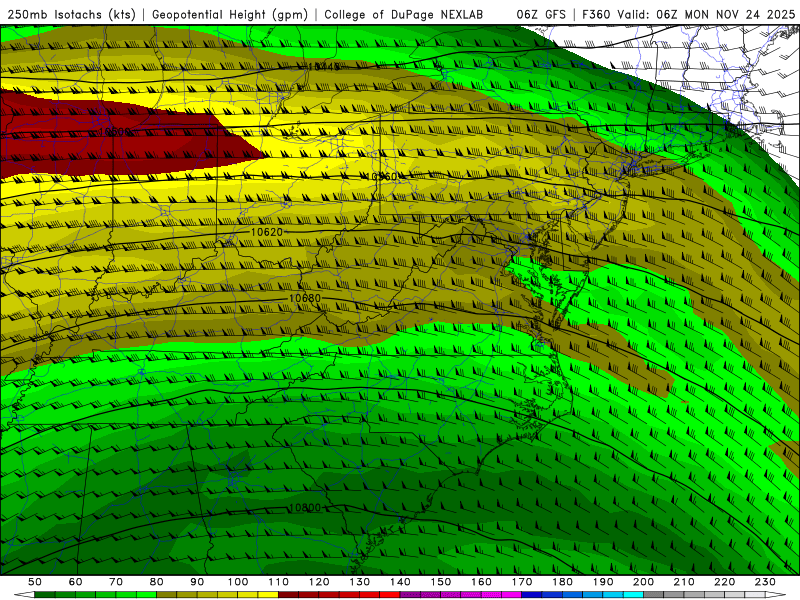The width and height of the screenshot is (800, 600).
Task: Click the 210 legend value
Action: pyautogui.click(x=684, y=582)
